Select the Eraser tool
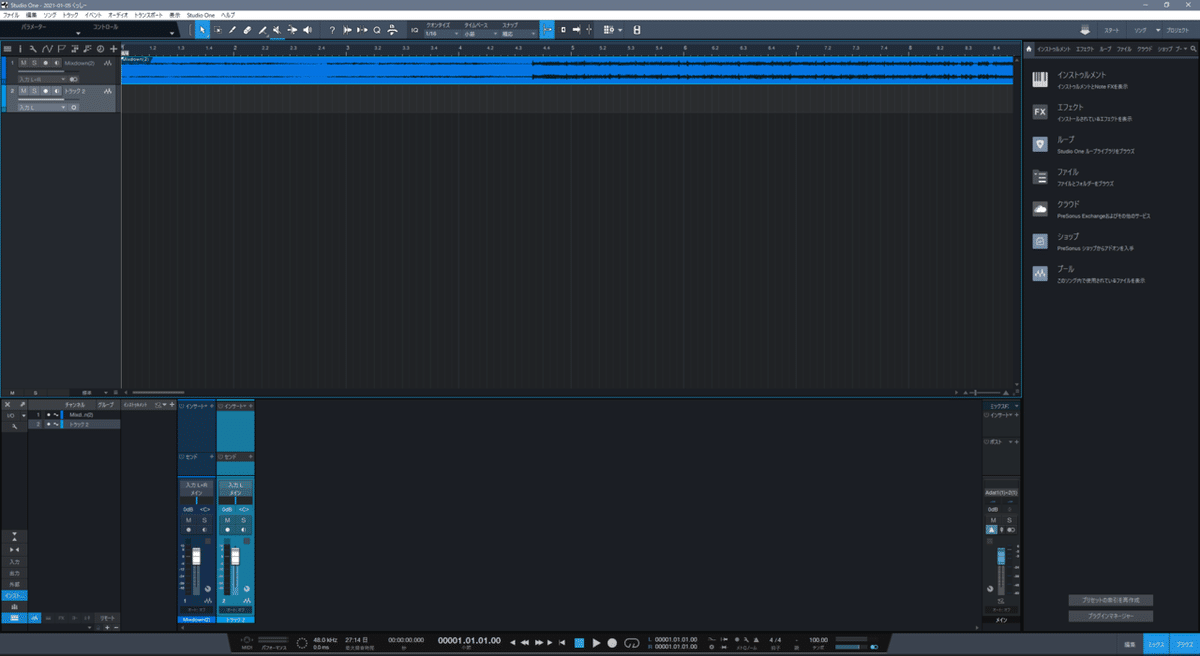 [x=247, y=30]
